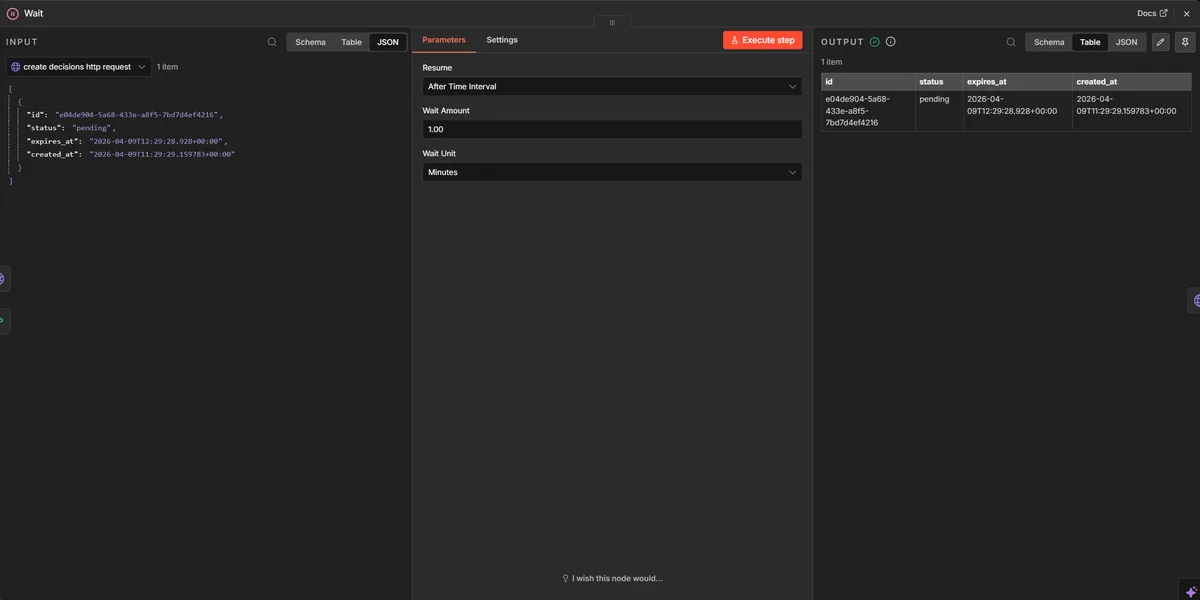The image size is (1200, 600).
Task: Click the magnifier icon in the OUTPUT panel
Action: (1009, 42)
